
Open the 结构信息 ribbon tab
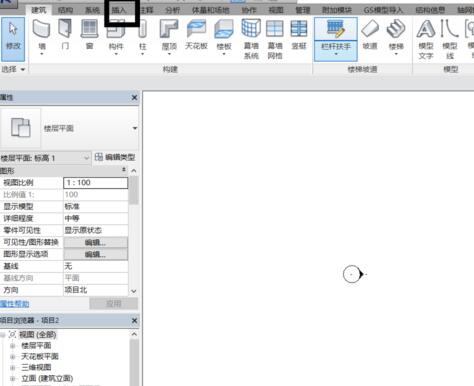pos(430,10)
